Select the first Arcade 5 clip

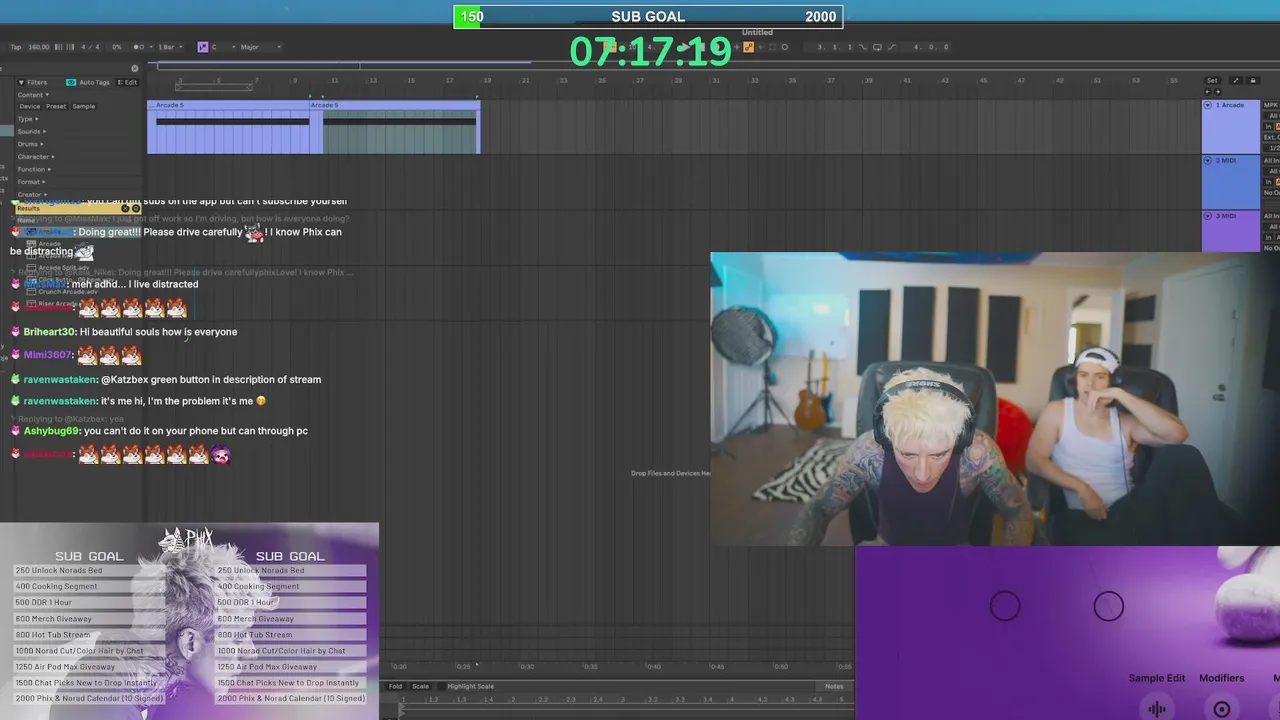pyautogui.click(x=229, y=127)
